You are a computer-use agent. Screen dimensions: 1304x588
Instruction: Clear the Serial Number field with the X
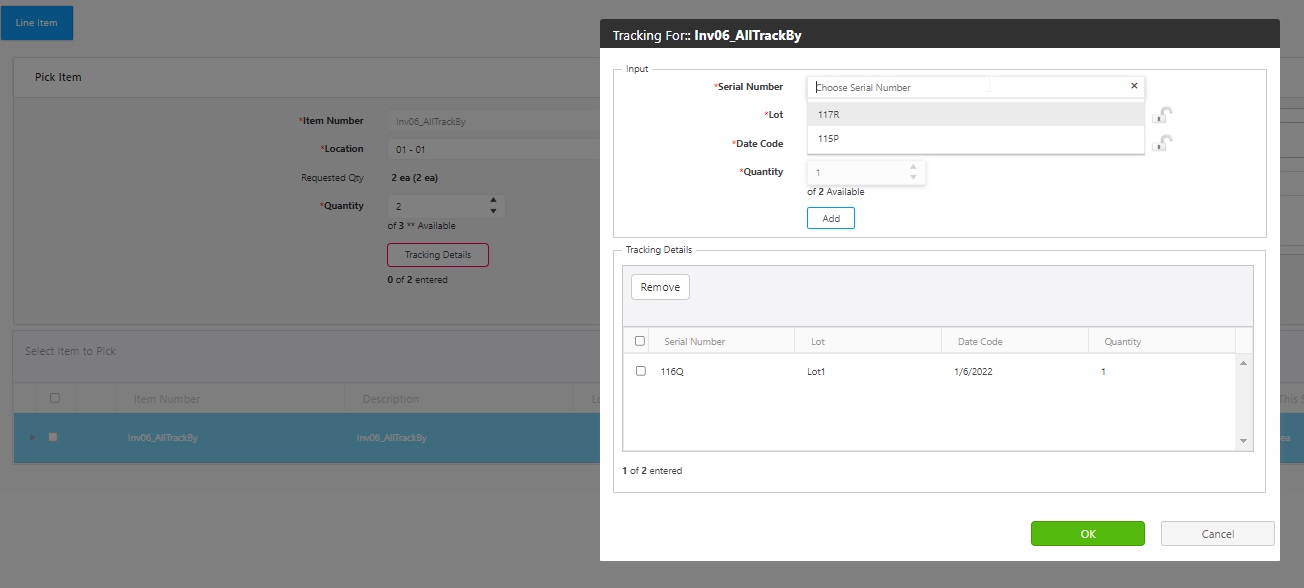1134,86
